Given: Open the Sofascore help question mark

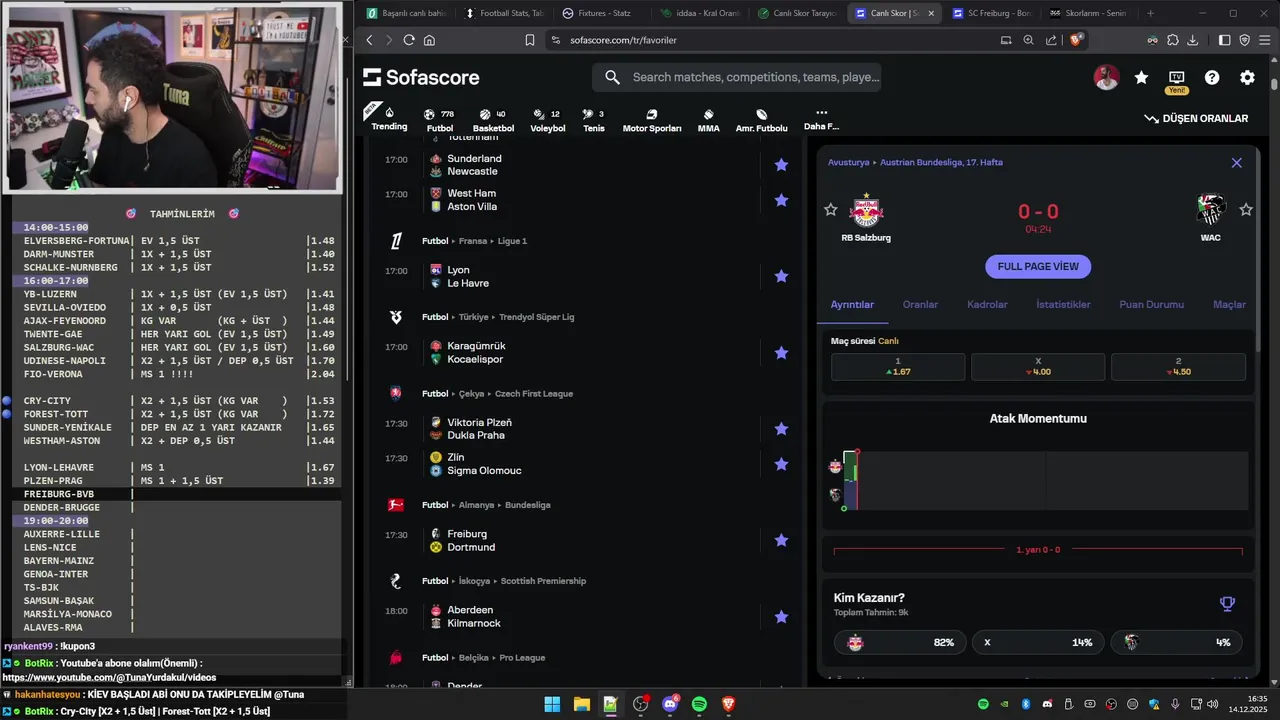Looking at the screenshot, I should point(1212,77).
